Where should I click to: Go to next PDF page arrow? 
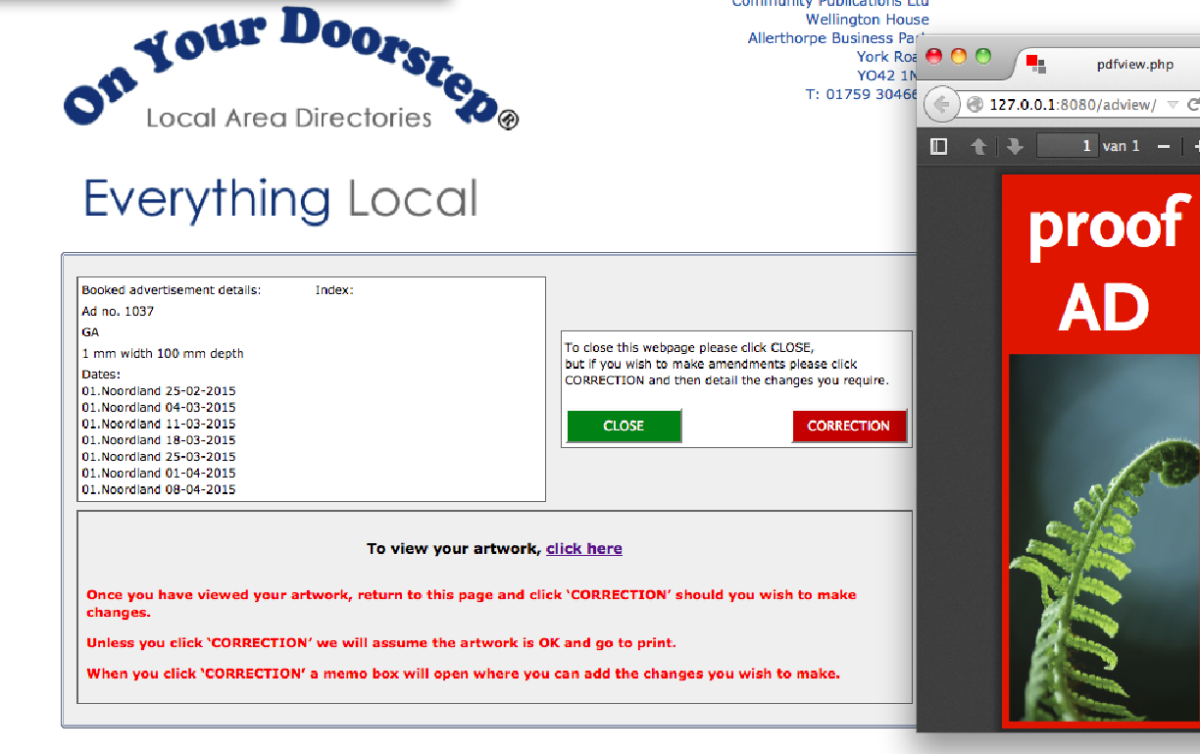click(x=1015, y=147)
